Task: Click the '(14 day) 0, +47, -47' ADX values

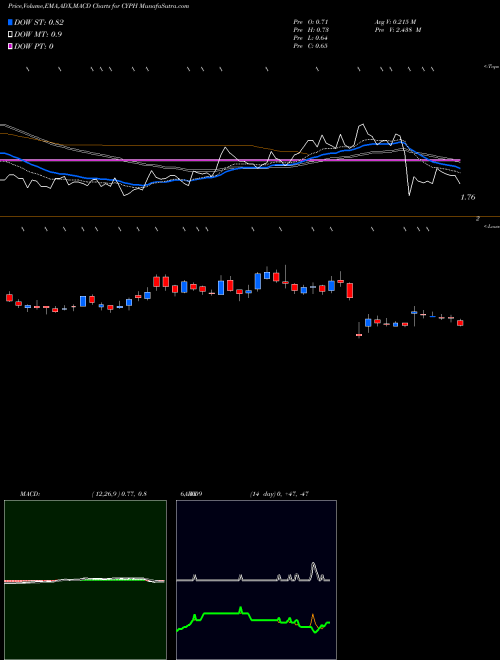Action: point(279,494)
